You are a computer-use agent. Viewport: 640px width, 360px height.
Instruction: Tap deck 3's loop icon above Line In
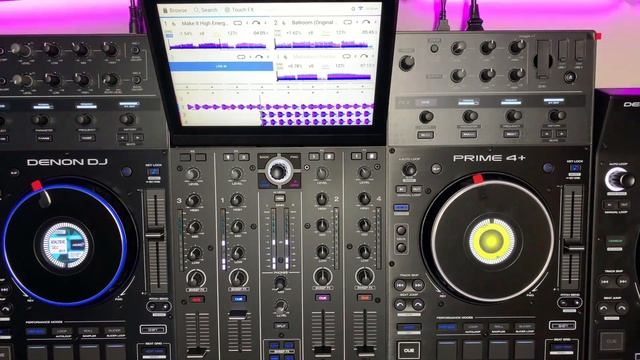[241, 57]
